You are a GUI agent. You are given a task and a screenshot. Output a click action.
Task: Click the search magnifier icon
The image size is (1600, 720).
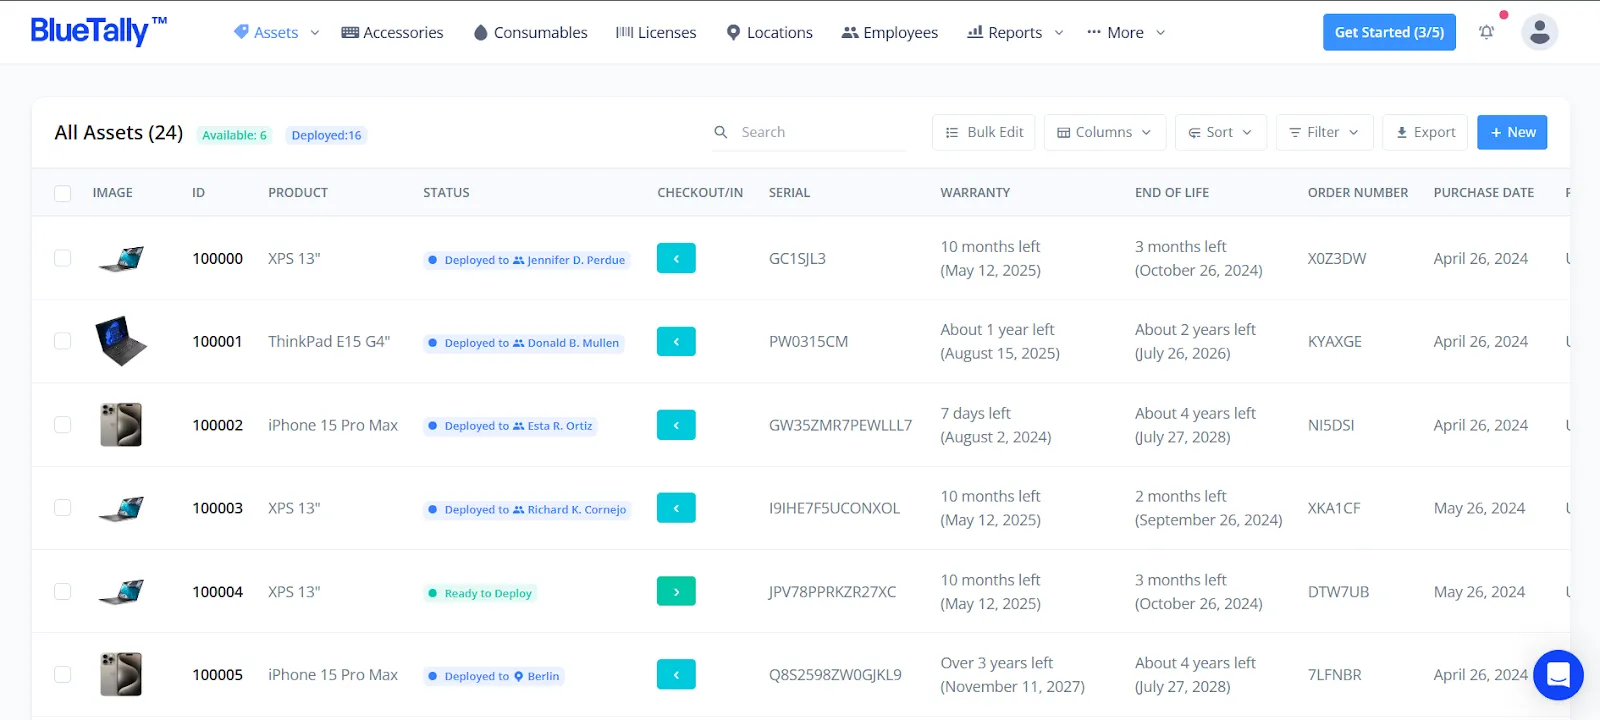pyautogui.click(x=720, y=132)
